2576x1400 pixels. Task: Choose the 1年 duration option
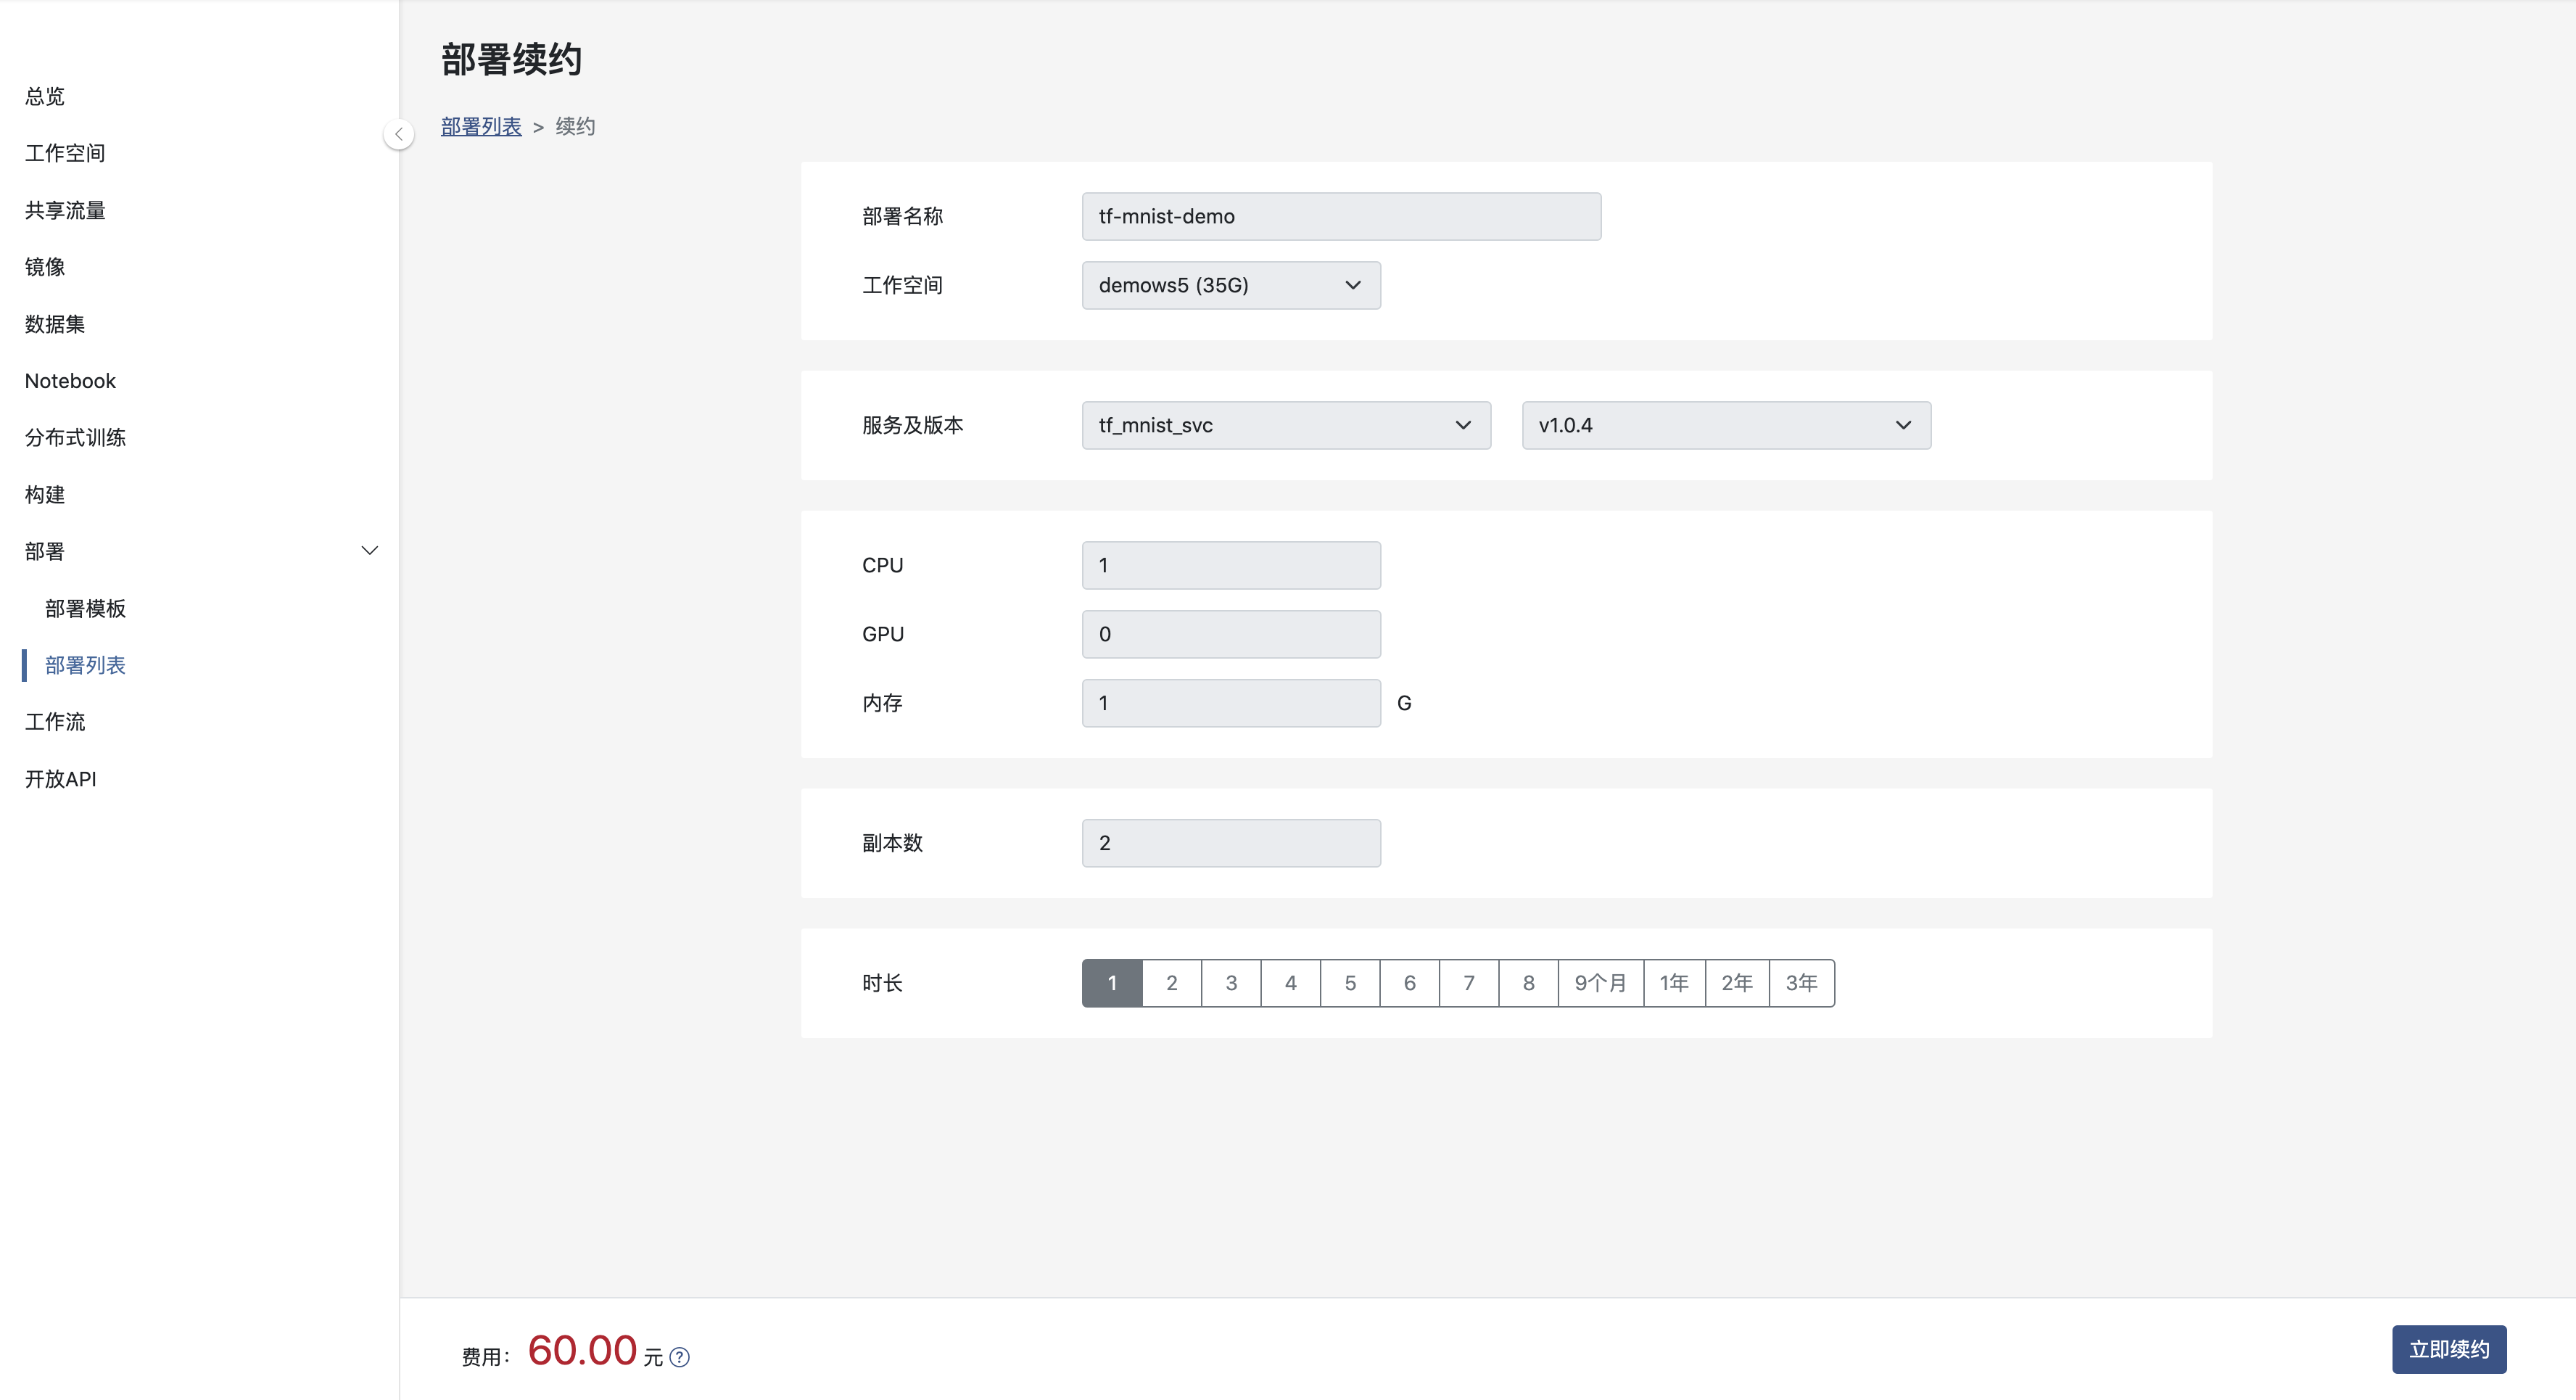click(1674, 983)
